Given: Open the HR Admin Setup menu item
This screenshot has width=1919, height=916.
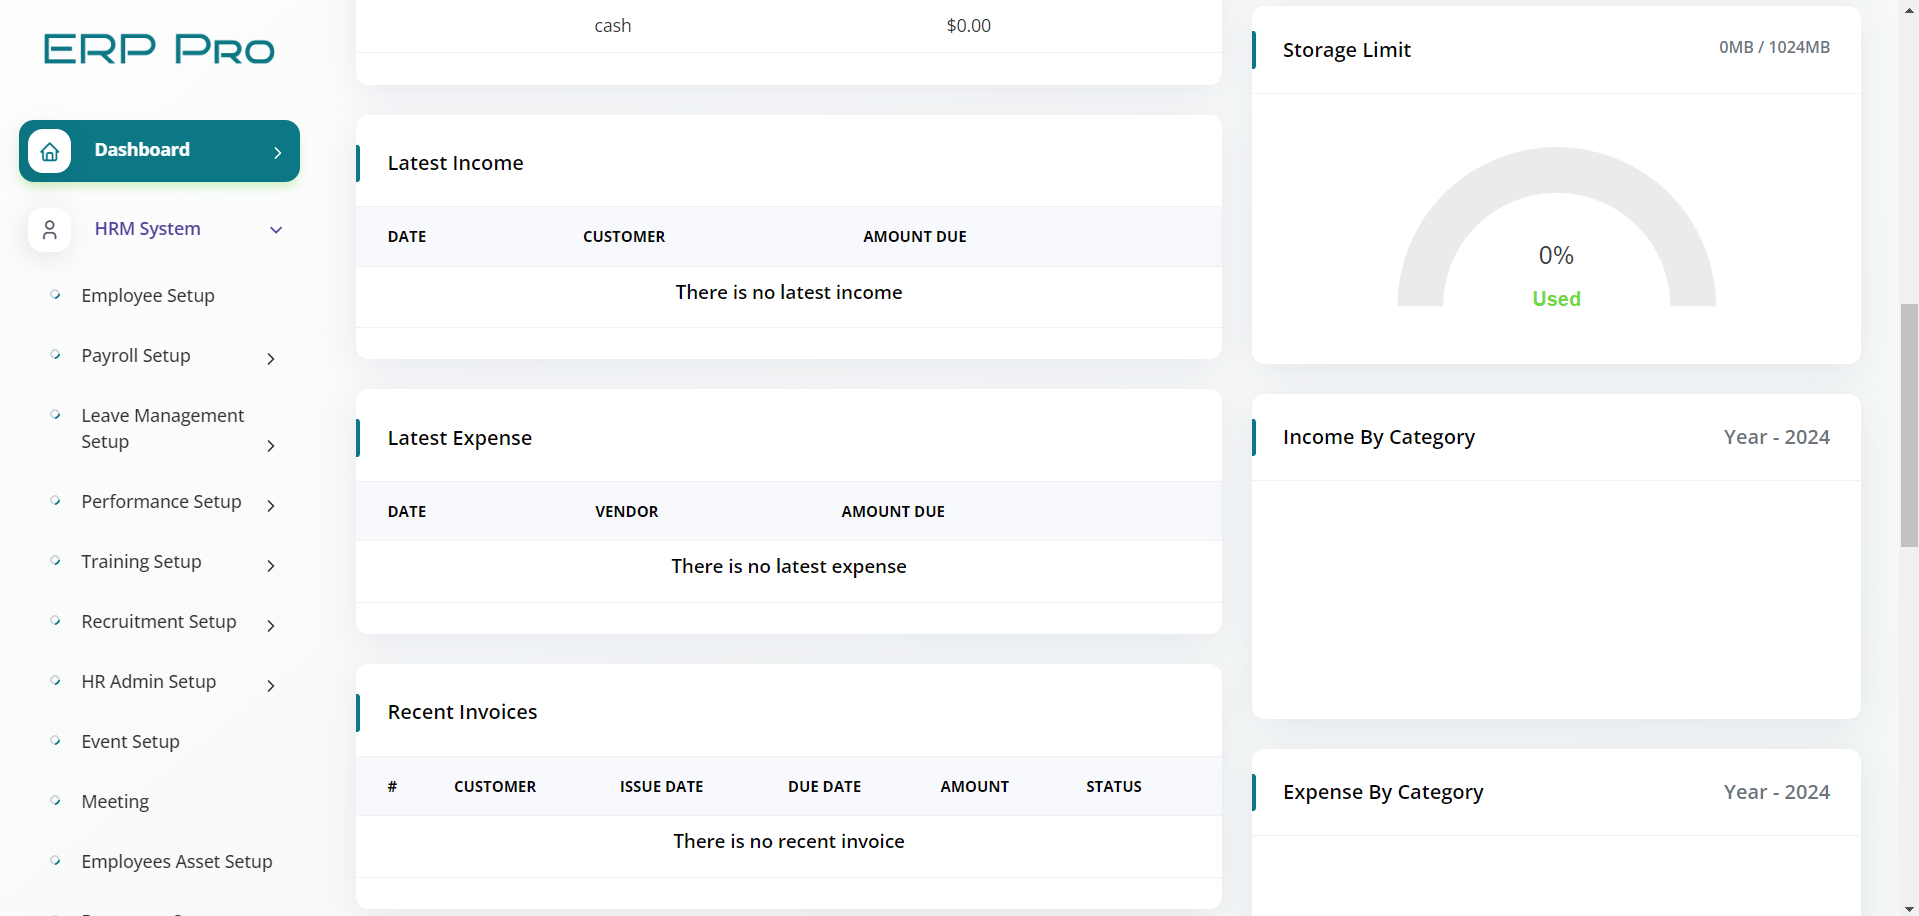Looking at the screenshot, I should coord(149,682).
